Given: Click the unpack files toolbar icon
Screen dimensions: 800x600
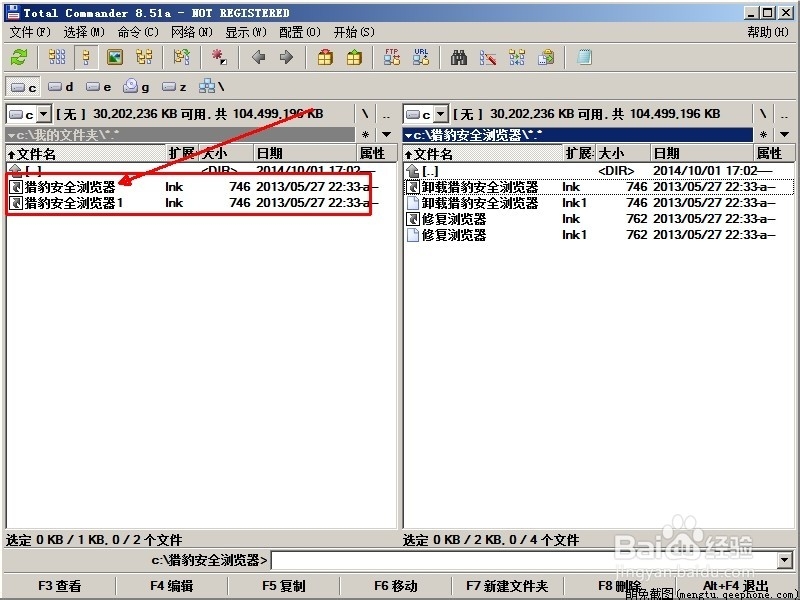Looking at the screenshot, I should point(354,57).
